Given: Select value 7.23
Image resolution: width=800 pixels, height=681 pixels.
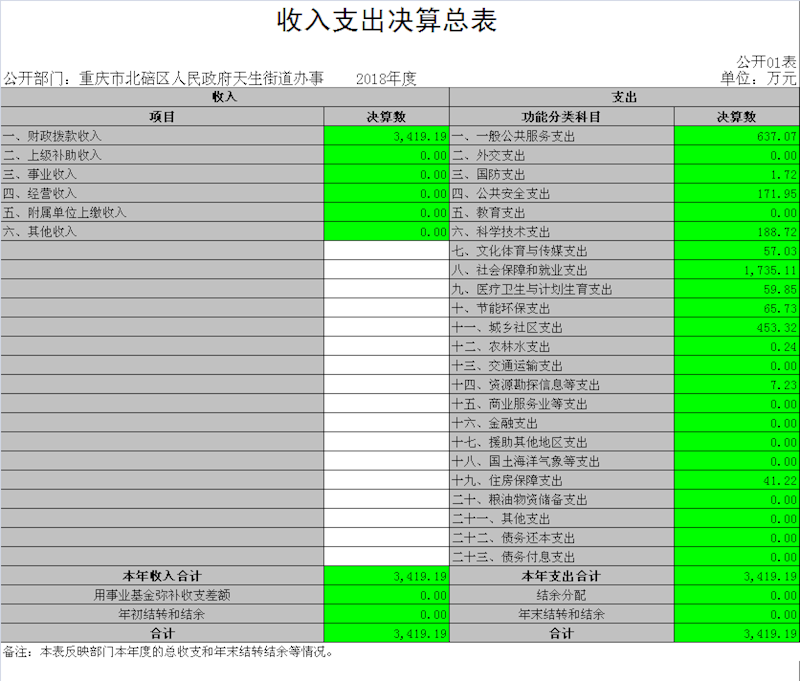Looking at the screenshot, I should click(737, 385).
